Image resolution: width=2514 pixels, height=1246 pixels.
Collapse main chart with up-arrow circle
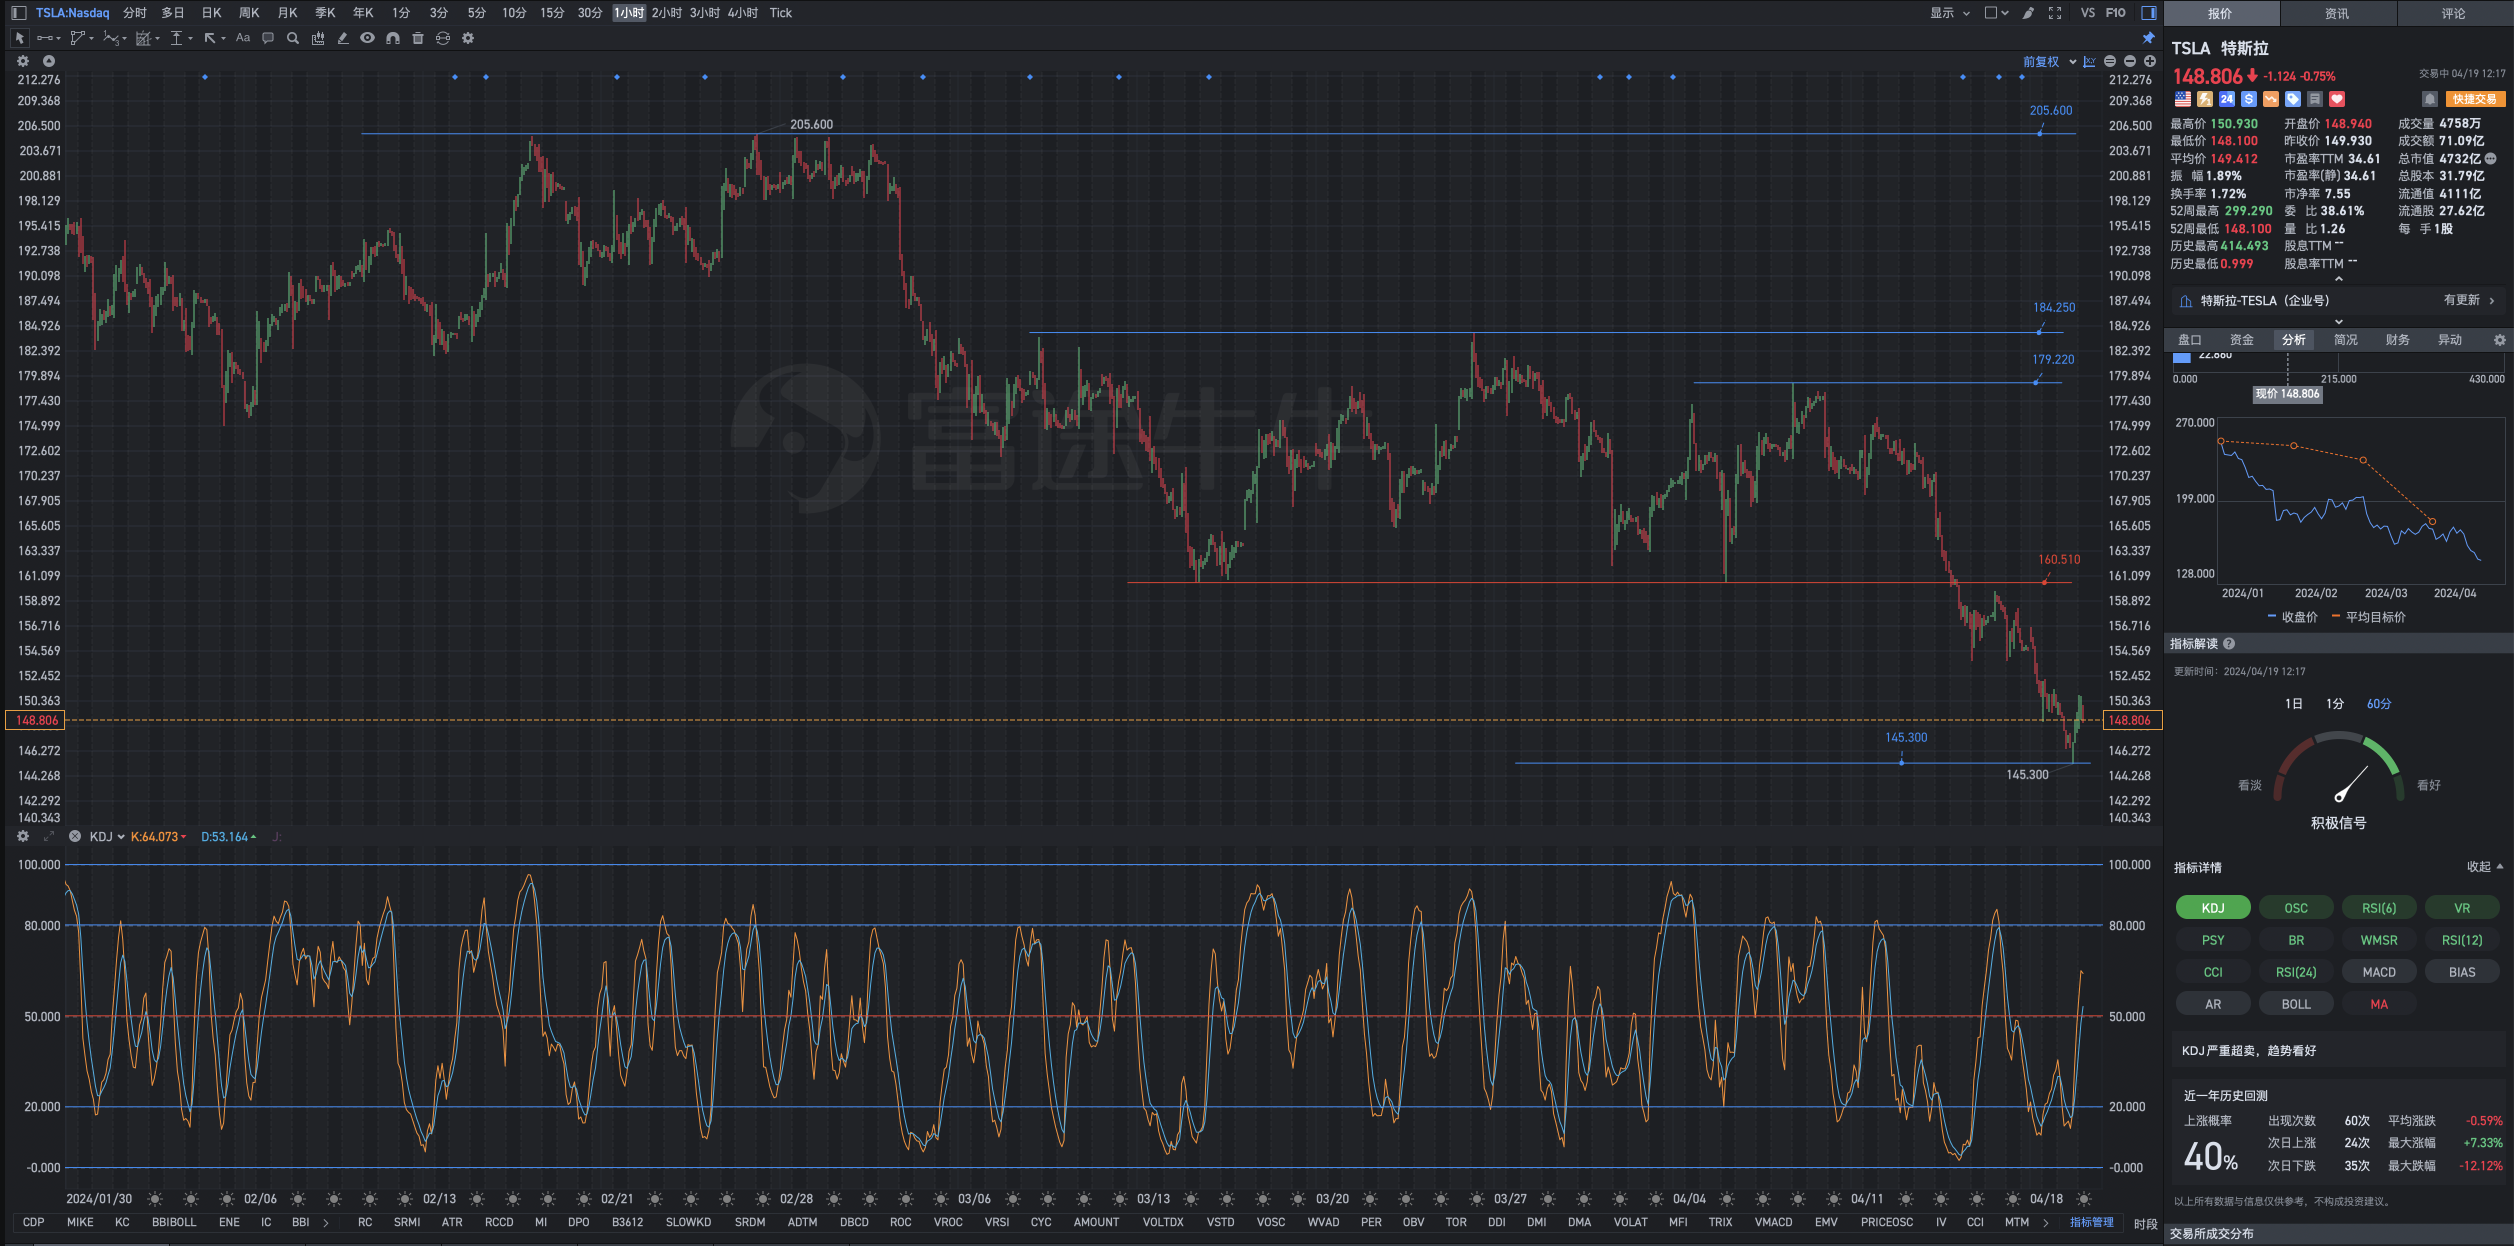coord(48,61)
